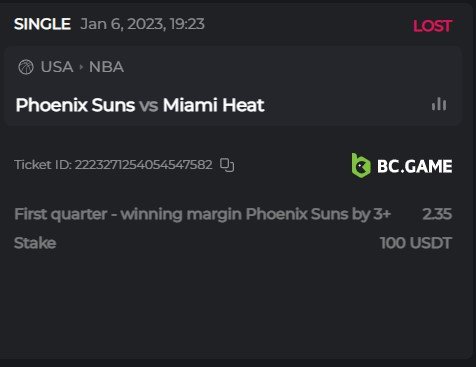Screen dimensions: 476x367
Task: Open the Phoenix Suns vs Miami Heat match card
Action: 233,86
